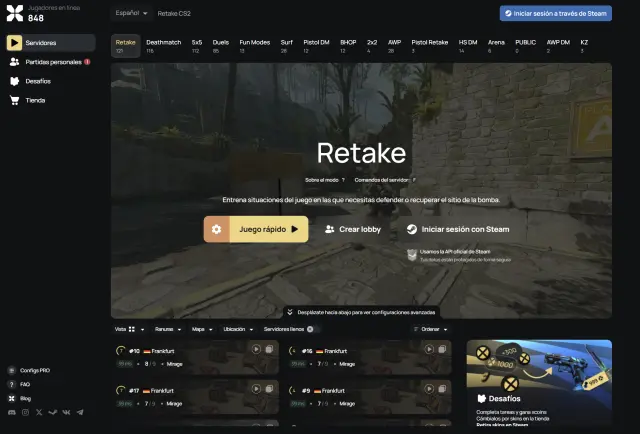Expand the Ranuras filter dropdown
This screenshot has height=434, width=640.
click(x=168, y=329)
